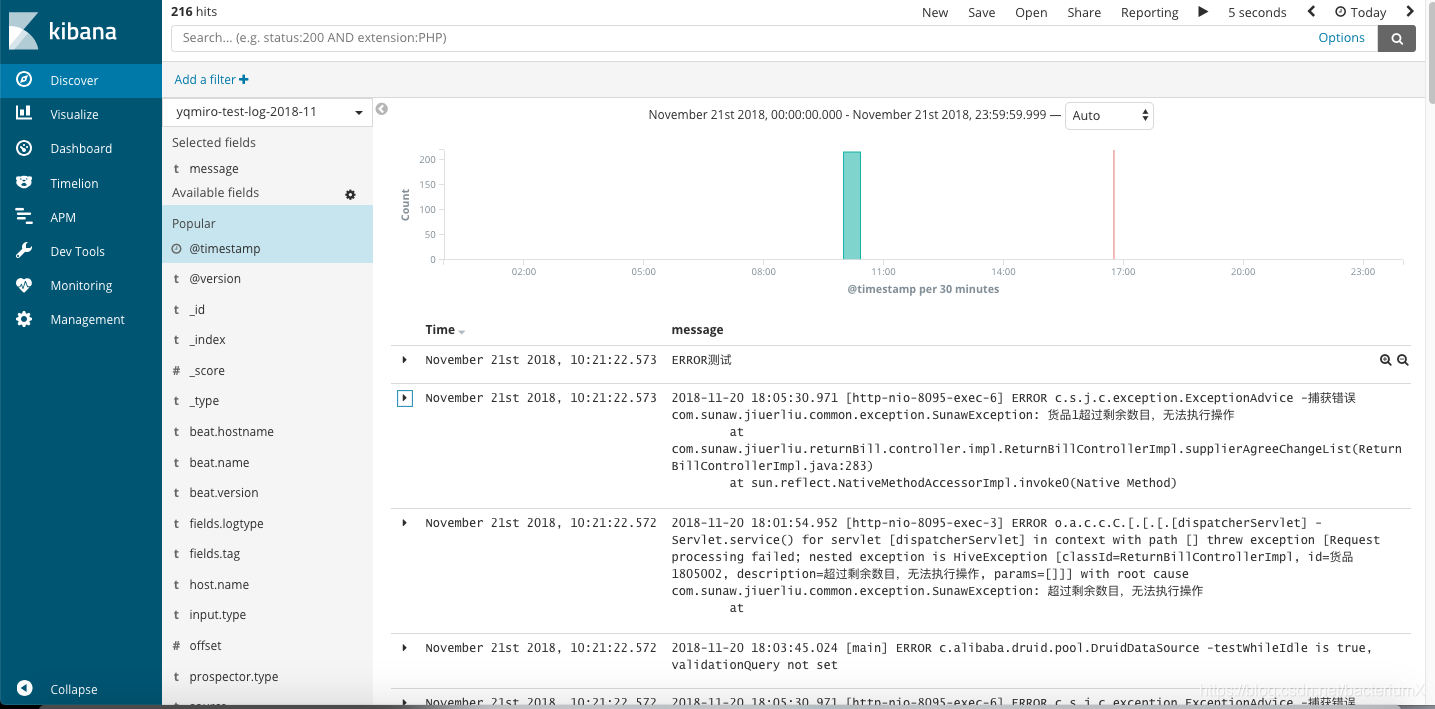Open Dev Tools in the sidebar
Viewport: 1435px width, 709px height.
point(81,251)
